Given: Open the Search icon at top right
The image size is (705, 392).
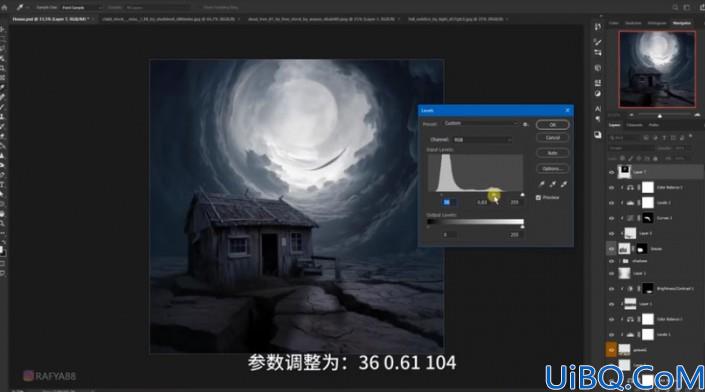Looking at the screenshot, I should click(x=675, y=7).
